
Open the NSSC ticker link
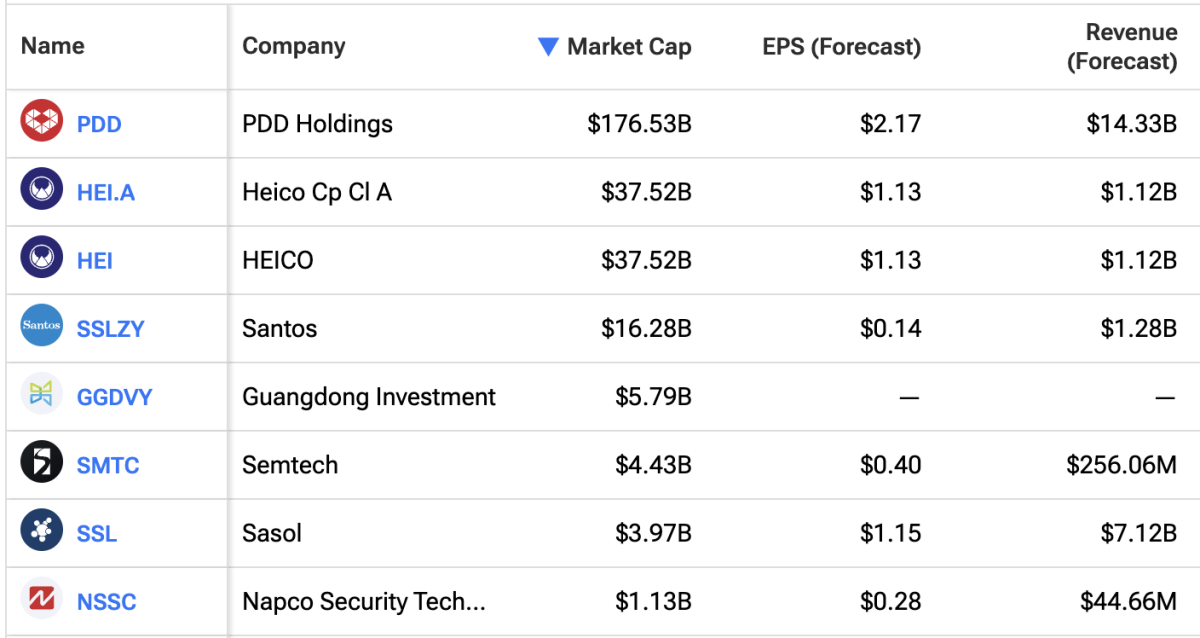(106, 602)
